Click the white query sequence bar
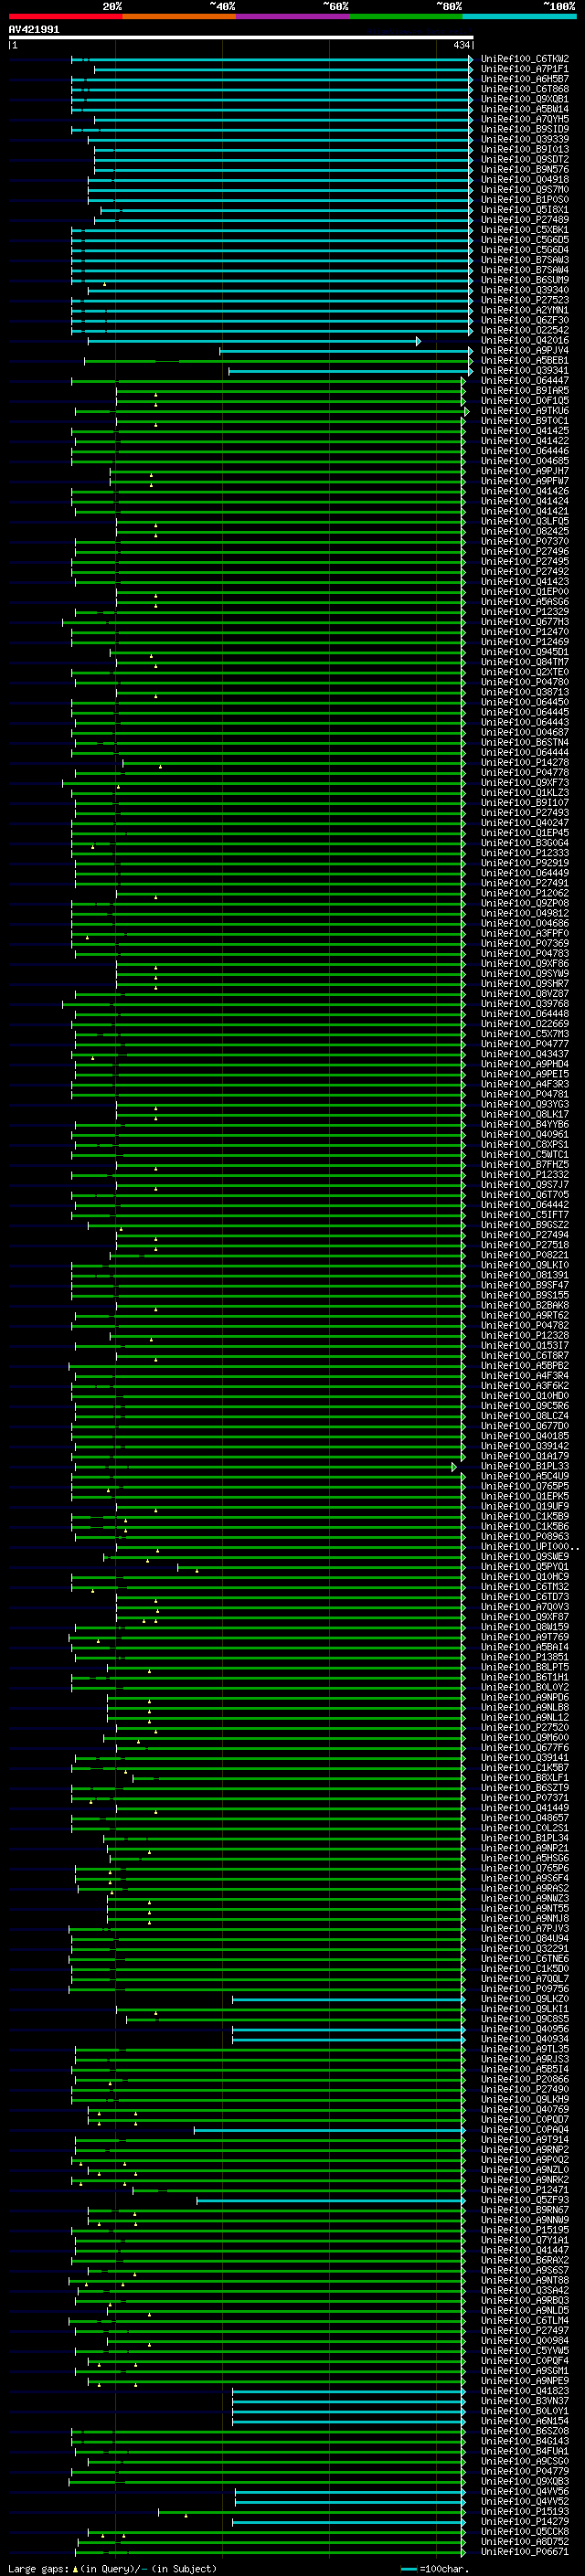This screenshot has width=585, height=2576. [x=240, y=38]
